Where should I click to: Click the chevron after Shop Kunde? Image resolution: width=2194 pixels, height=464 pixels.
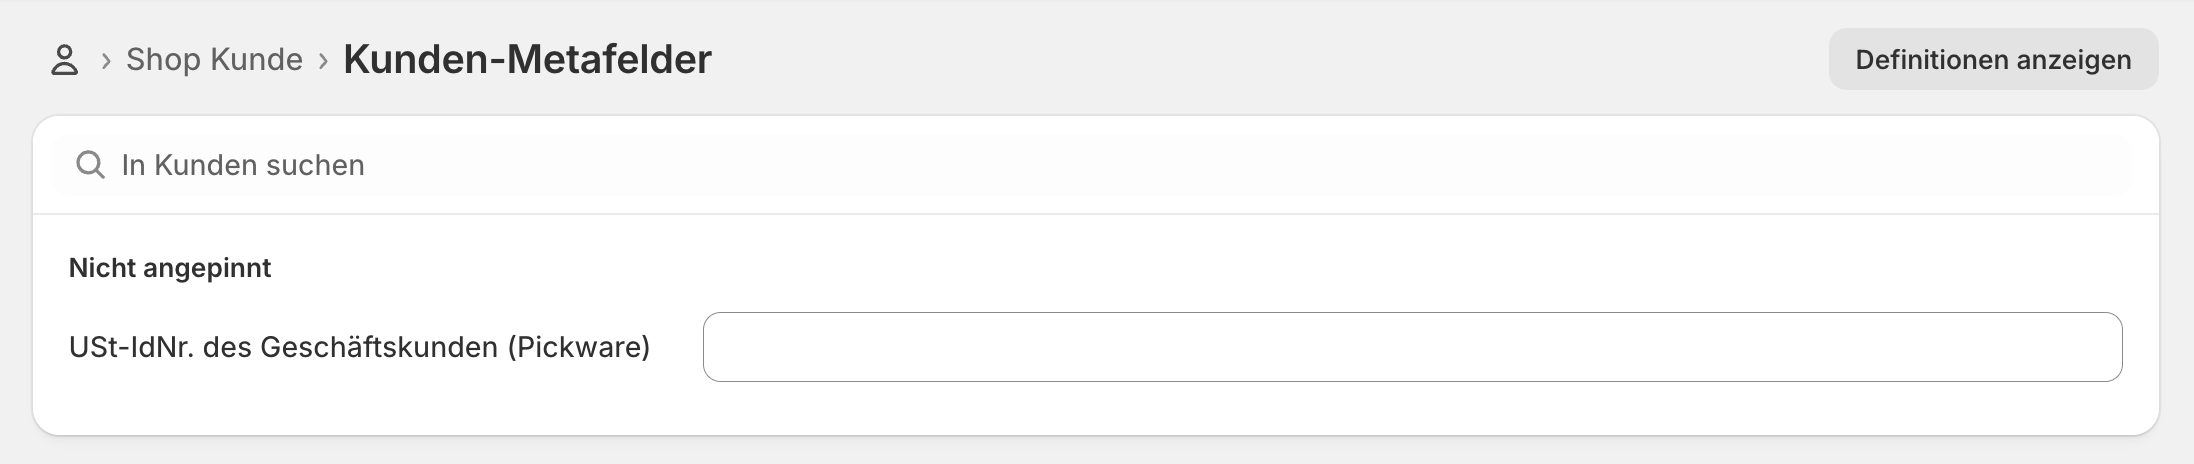coord(323,61)
